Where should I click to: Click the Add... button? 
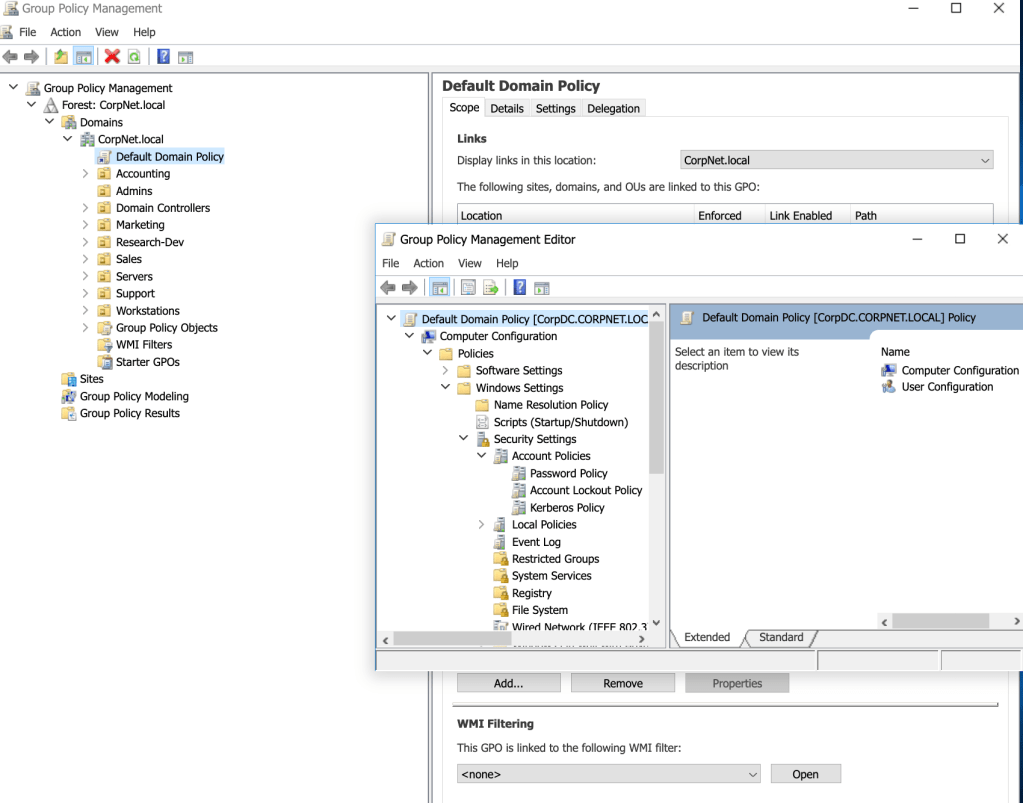[x=508, y=683]
